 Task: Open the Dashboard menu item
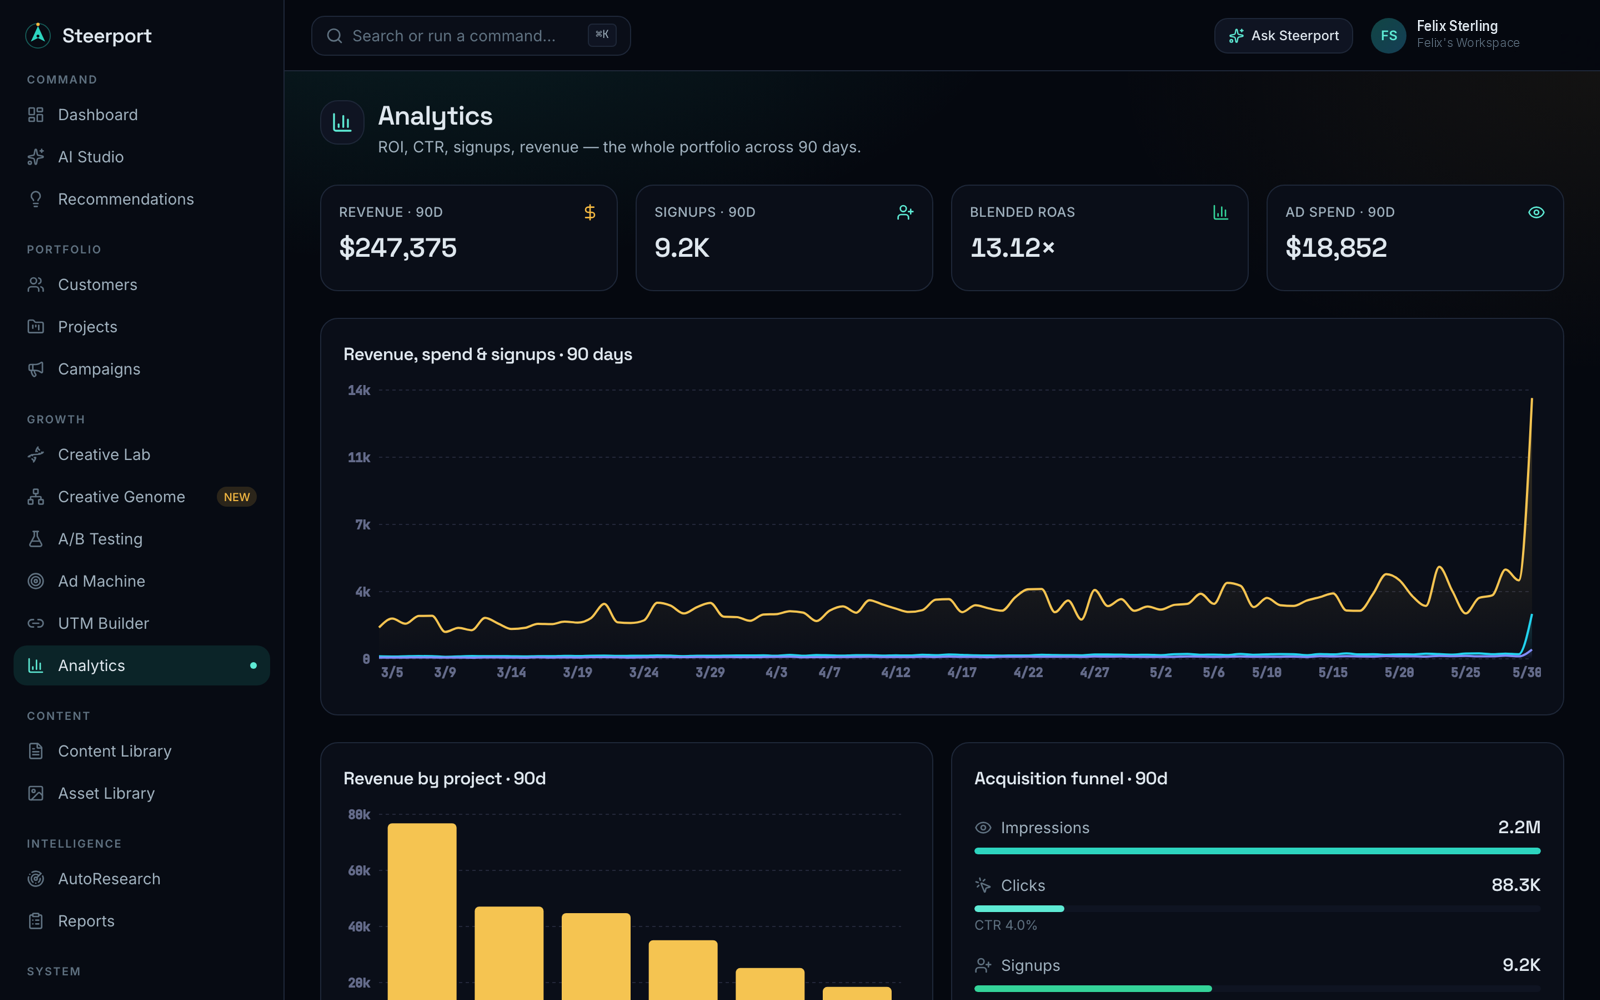point(142,115)
